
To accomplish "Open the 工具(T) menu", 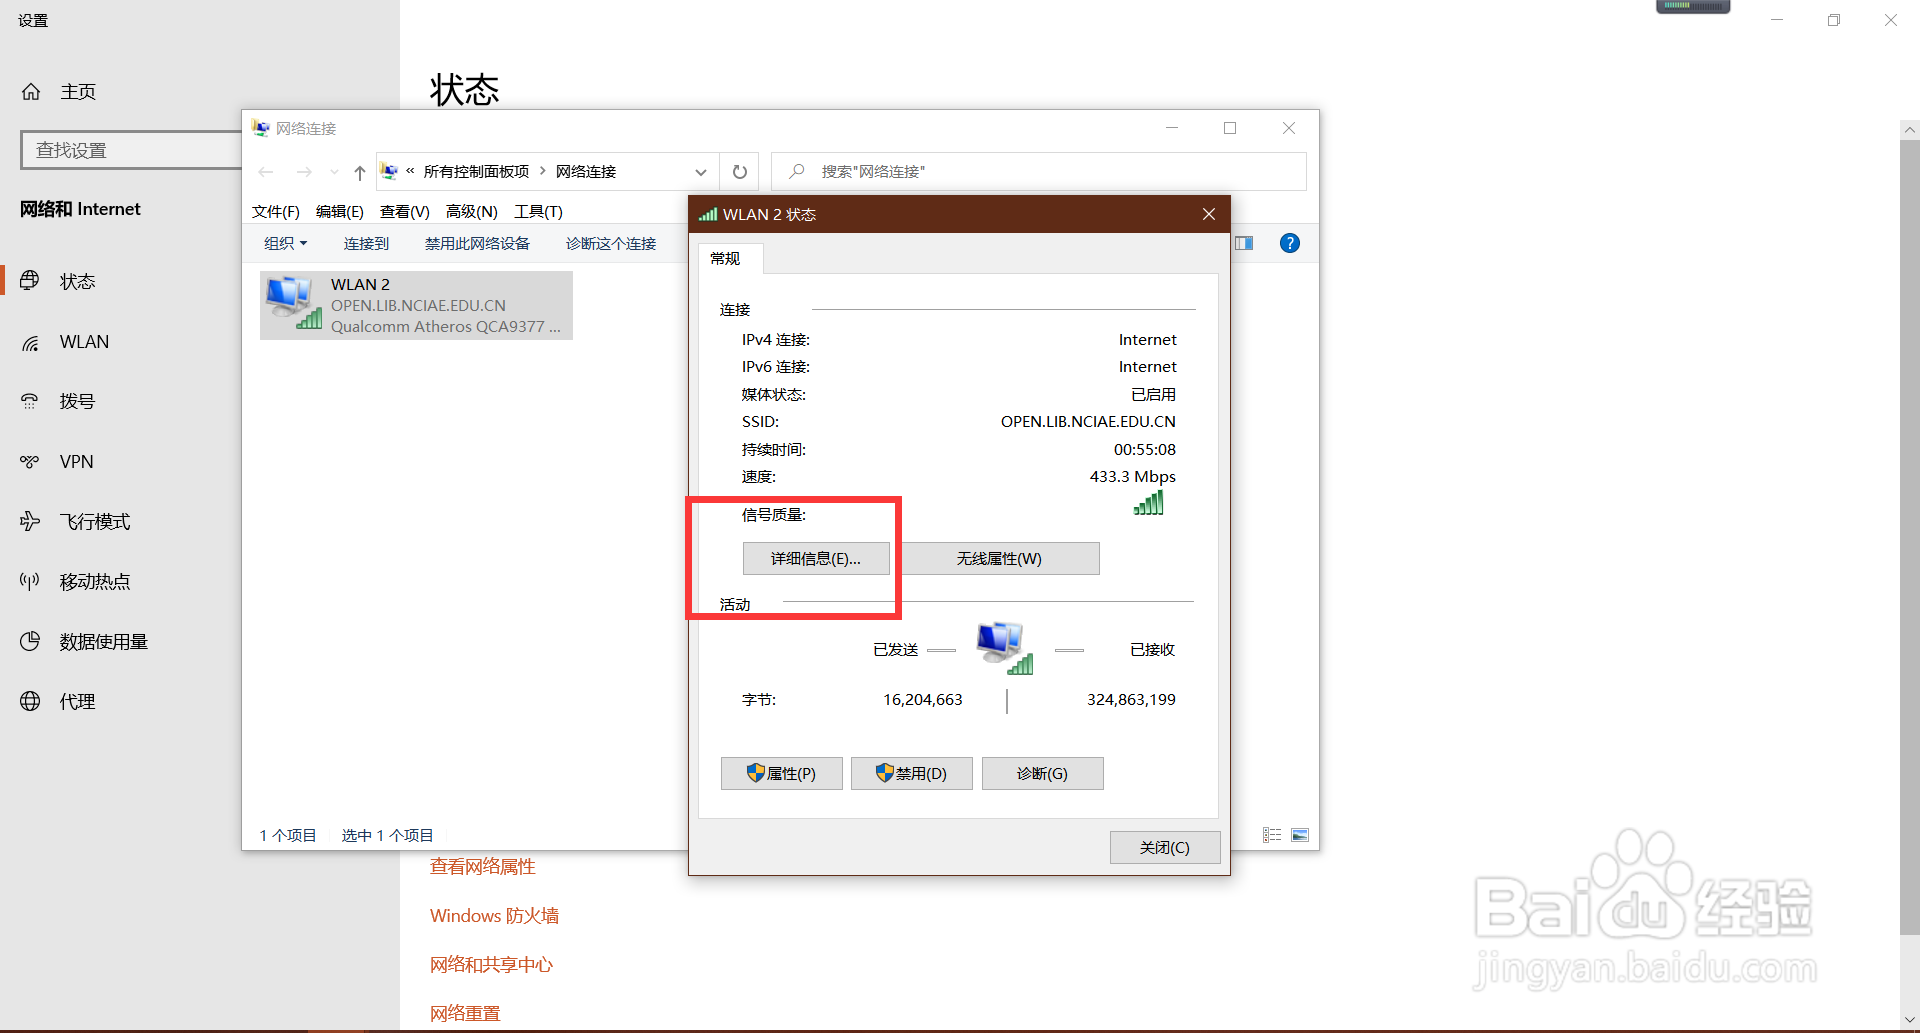I will [539, 211].
